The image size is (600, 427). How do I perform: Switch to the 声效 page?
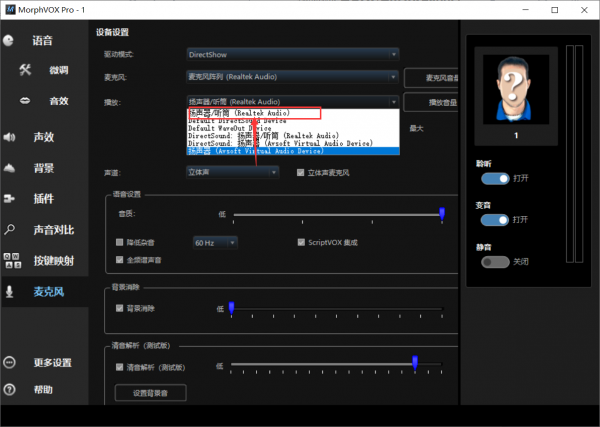click(44, 137)
